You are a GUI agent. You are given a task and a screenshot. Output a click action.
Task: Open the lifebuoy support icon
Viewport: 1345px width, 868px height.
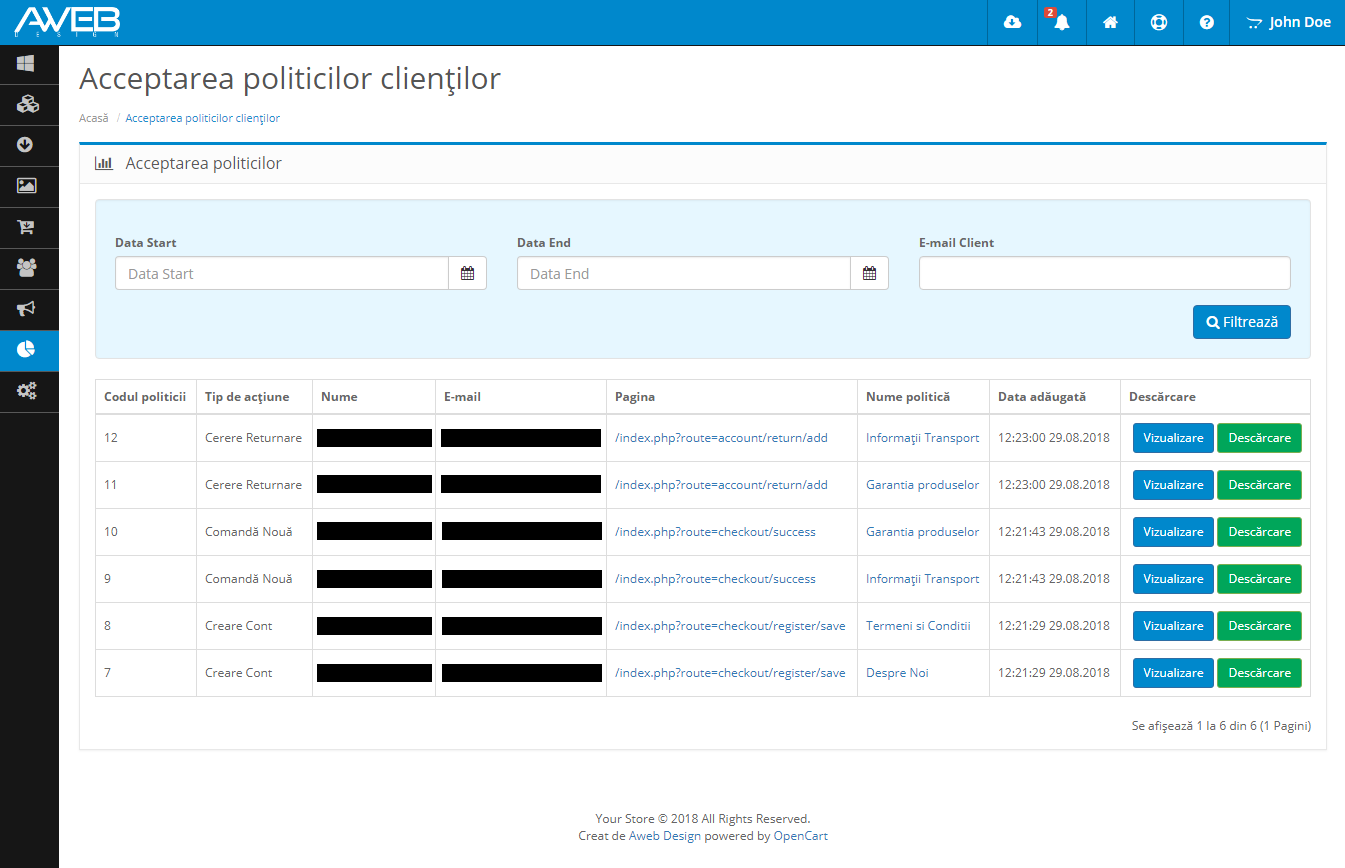coord(1159,22)
